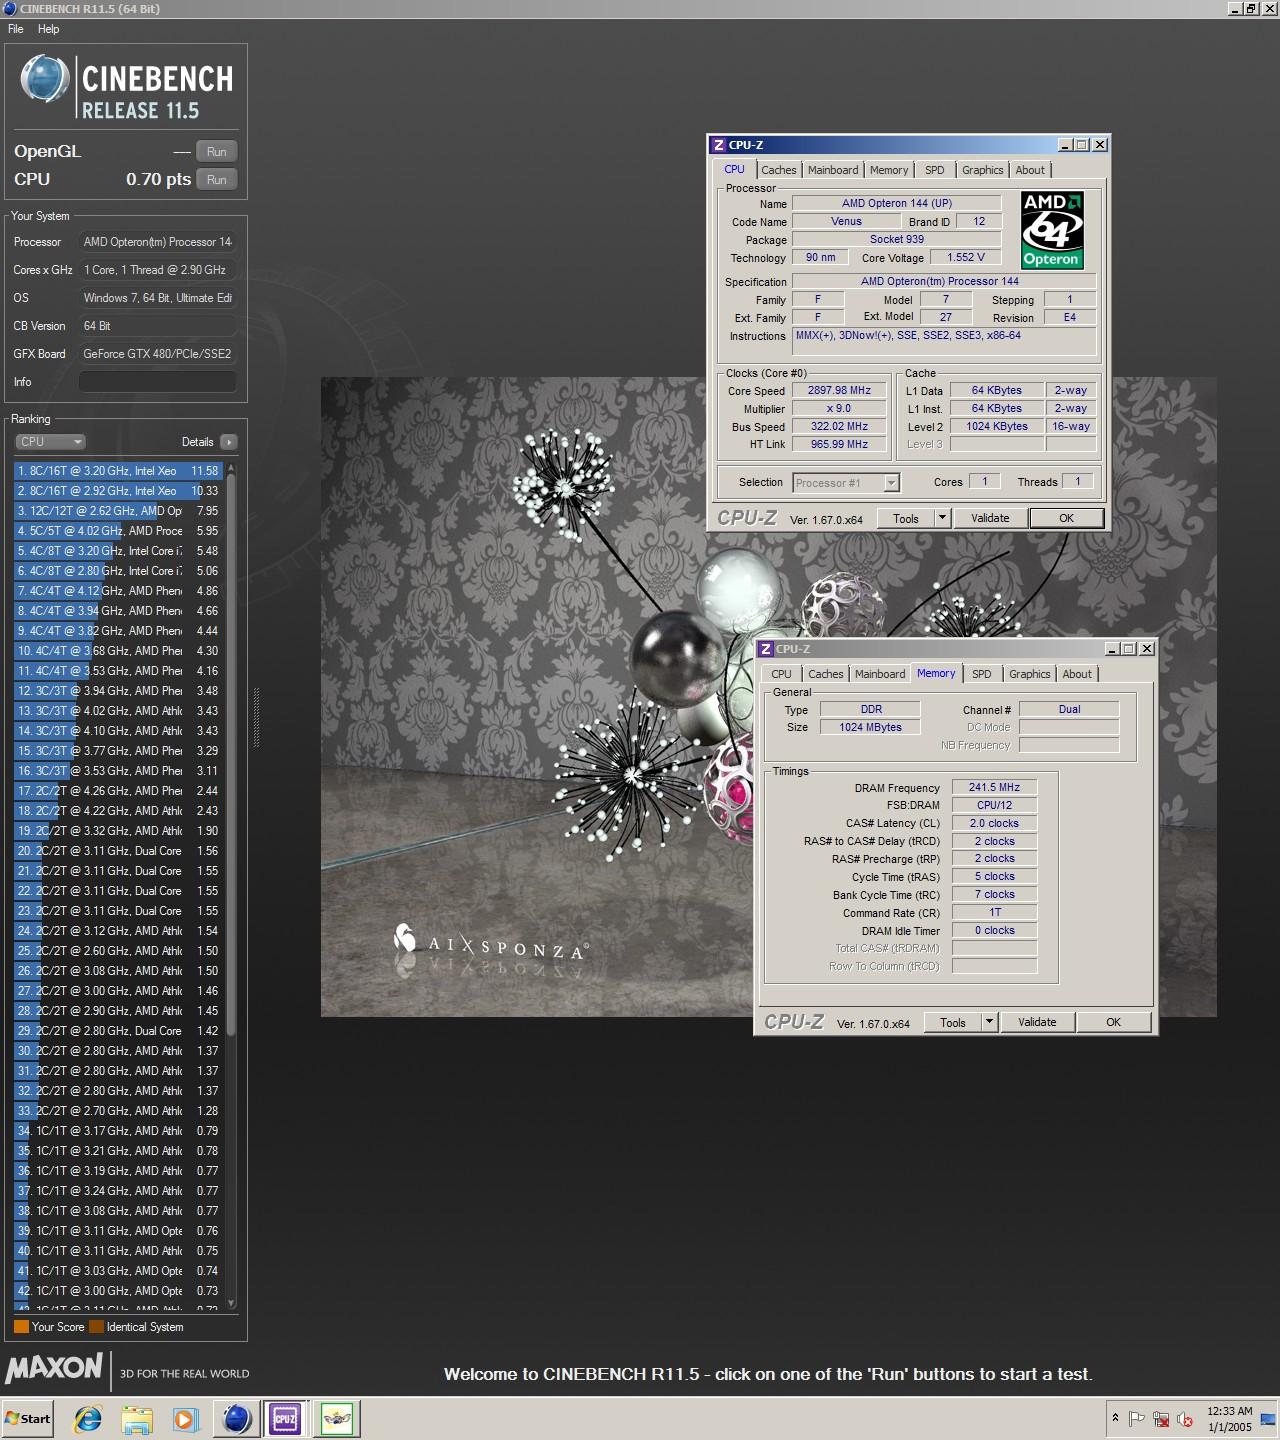Click Tools button in upper CPU-Z window
Screen dimensions: 1280x1440
[x=906, y=518]
